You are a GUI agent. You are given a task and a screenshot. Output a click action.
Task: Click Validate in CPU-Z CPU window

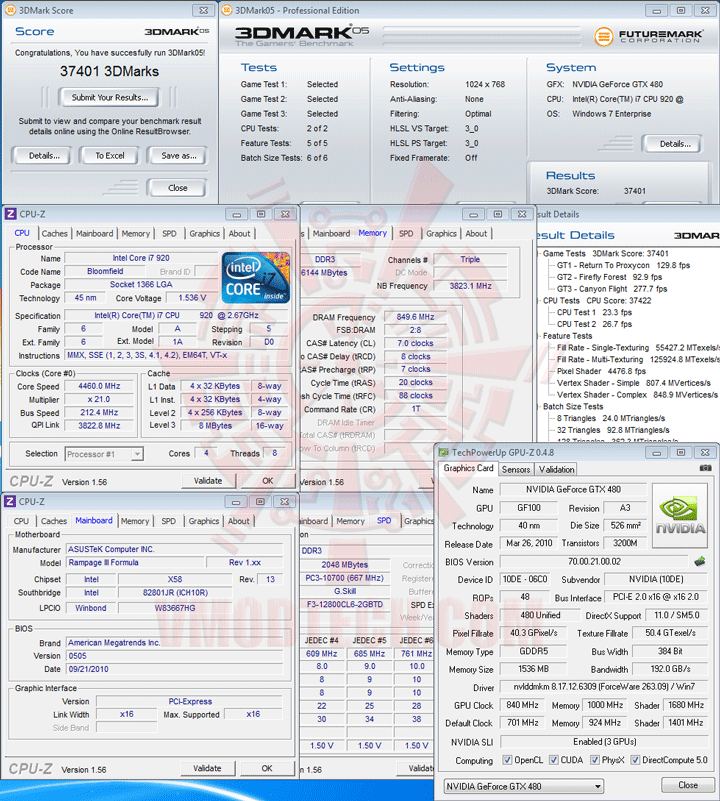coord(208,481)
